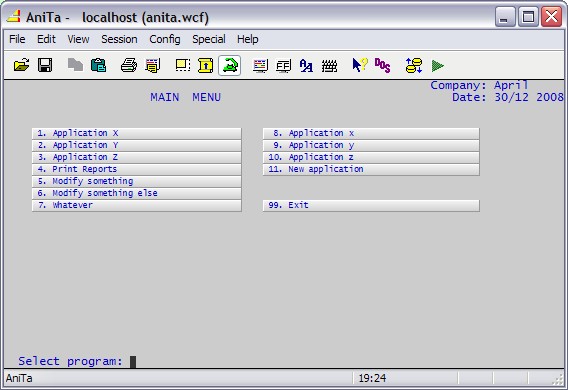Click the 99. Exit button

tap(371, 205)
